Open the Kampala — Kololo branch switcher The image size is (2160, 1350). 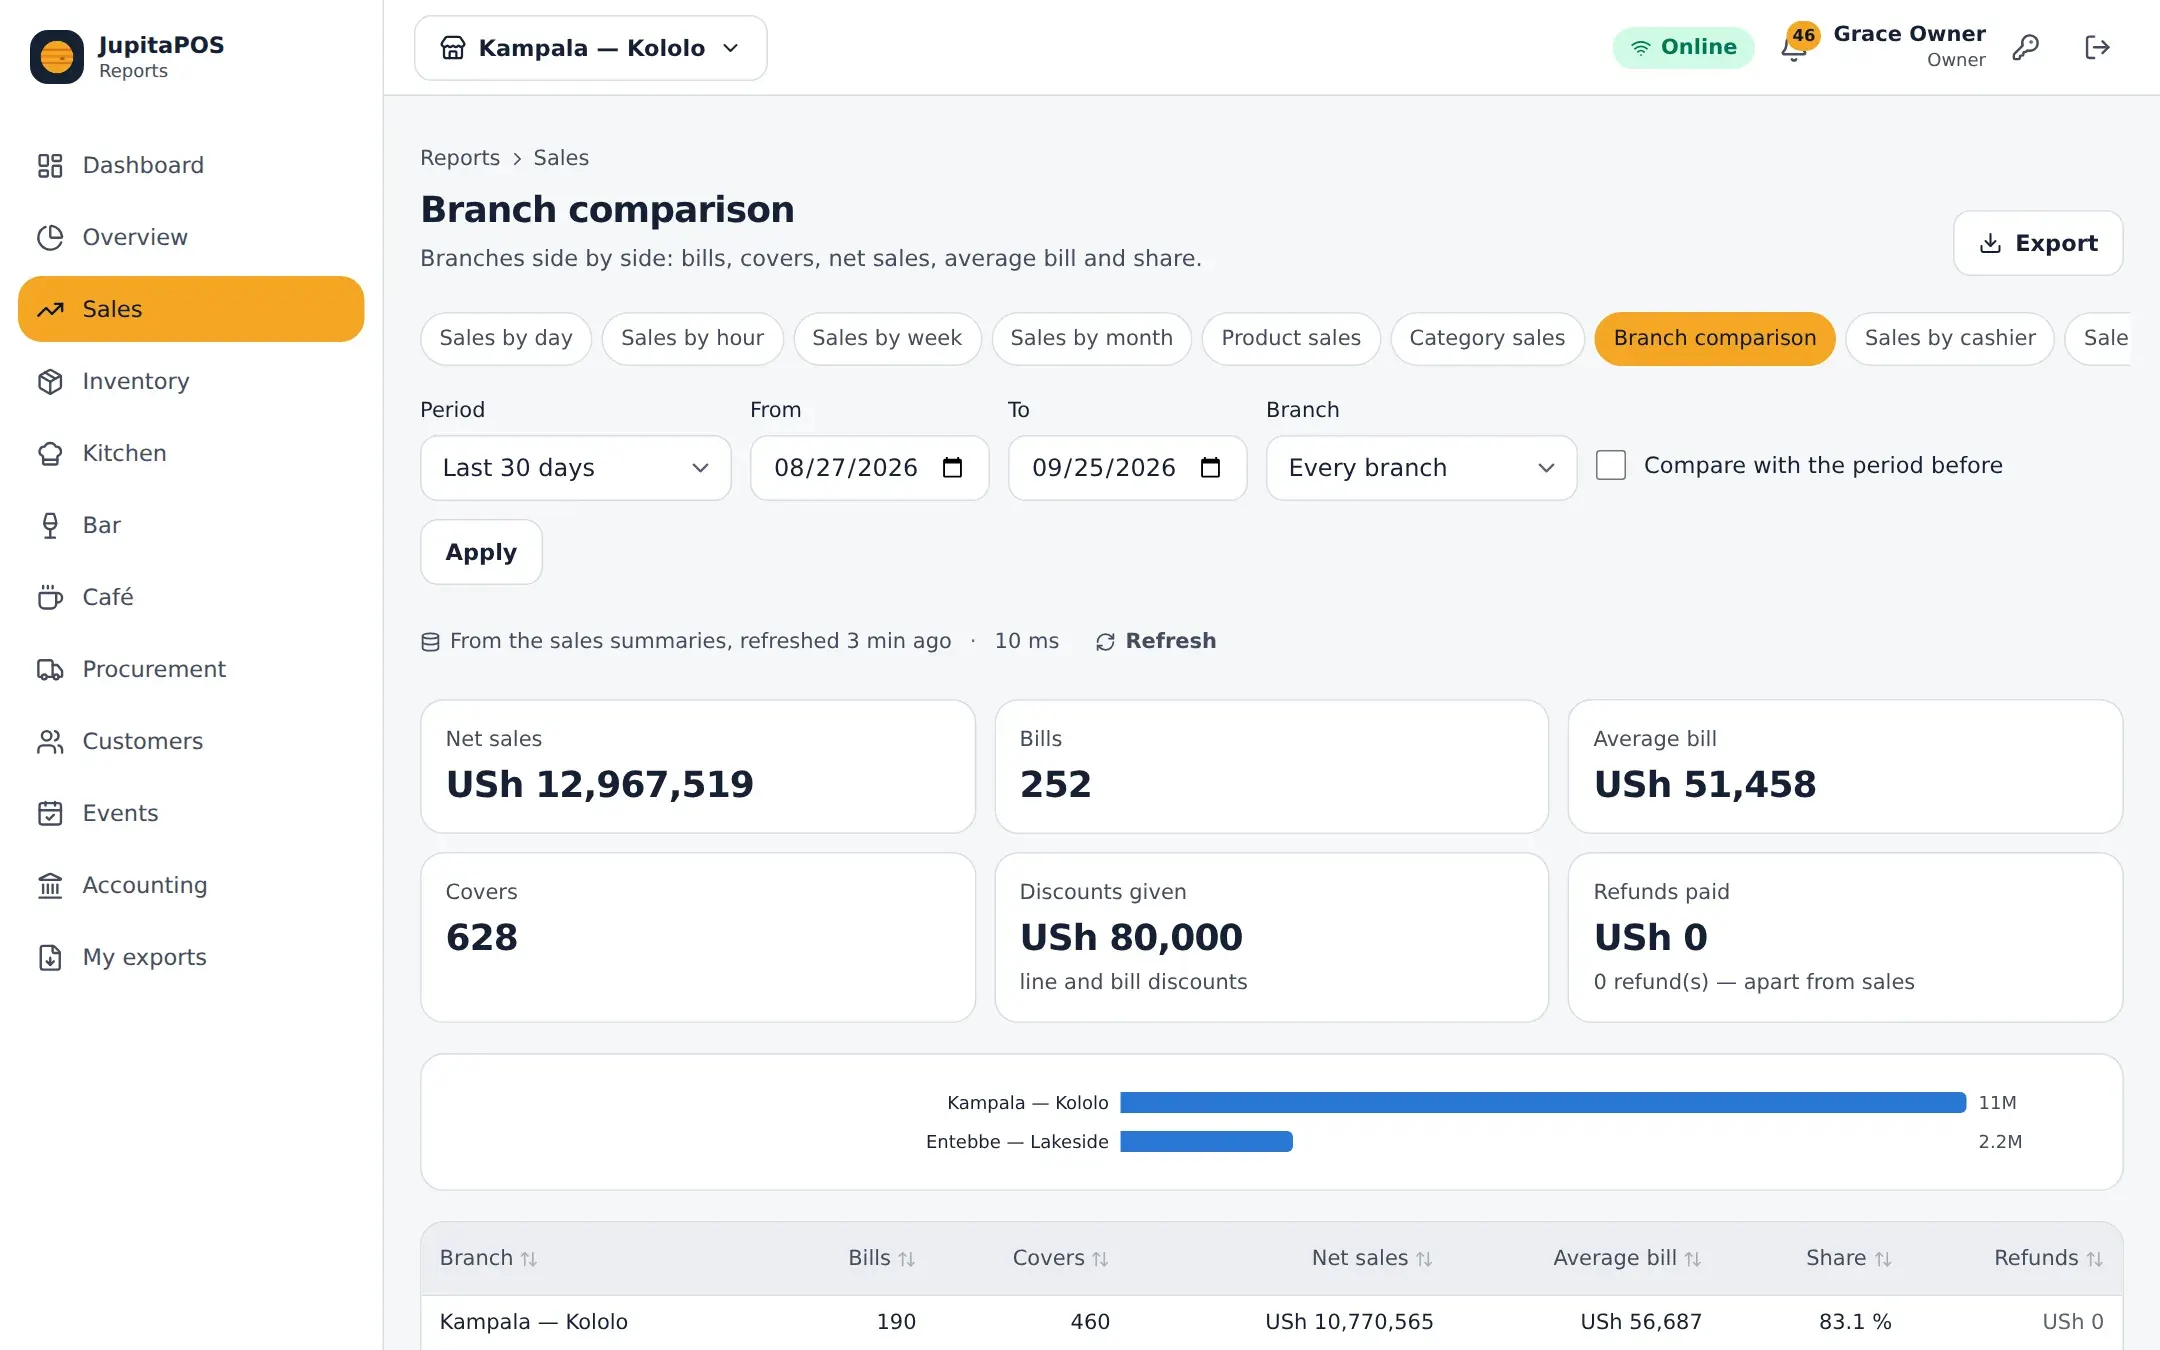pos(591,48)
